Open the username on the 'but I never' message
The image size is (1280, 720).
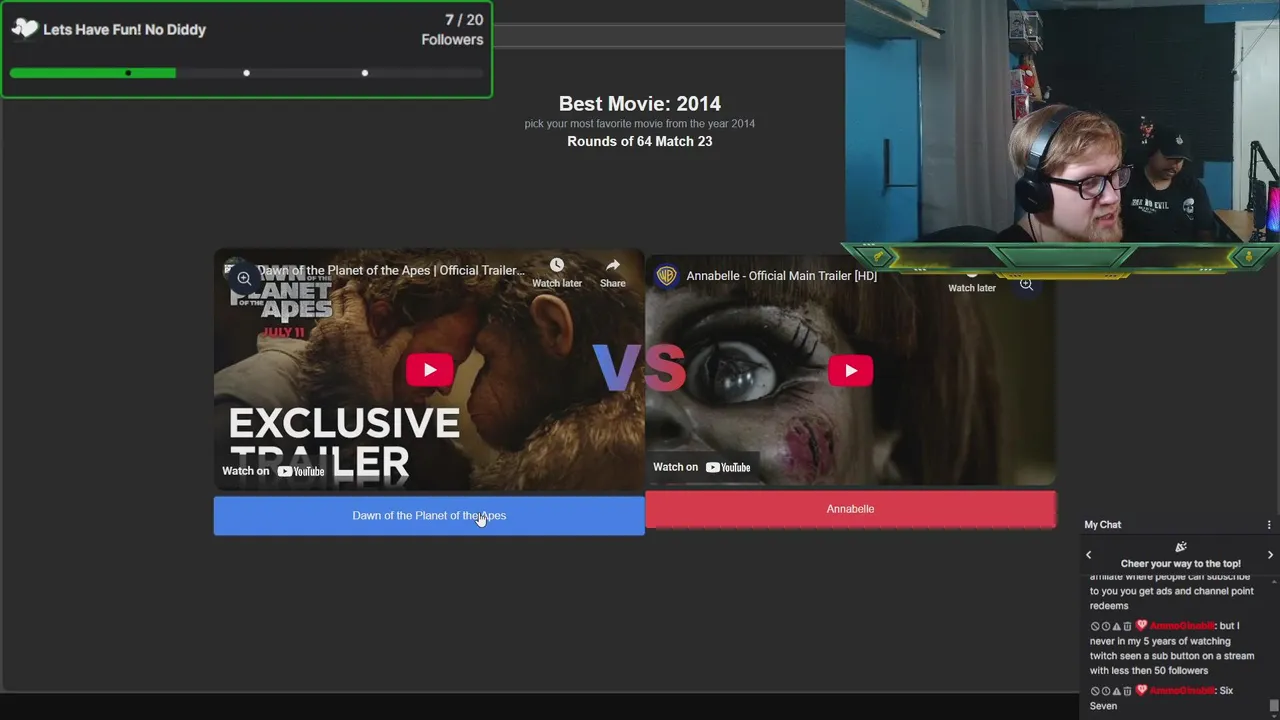tap(1182, 626)
